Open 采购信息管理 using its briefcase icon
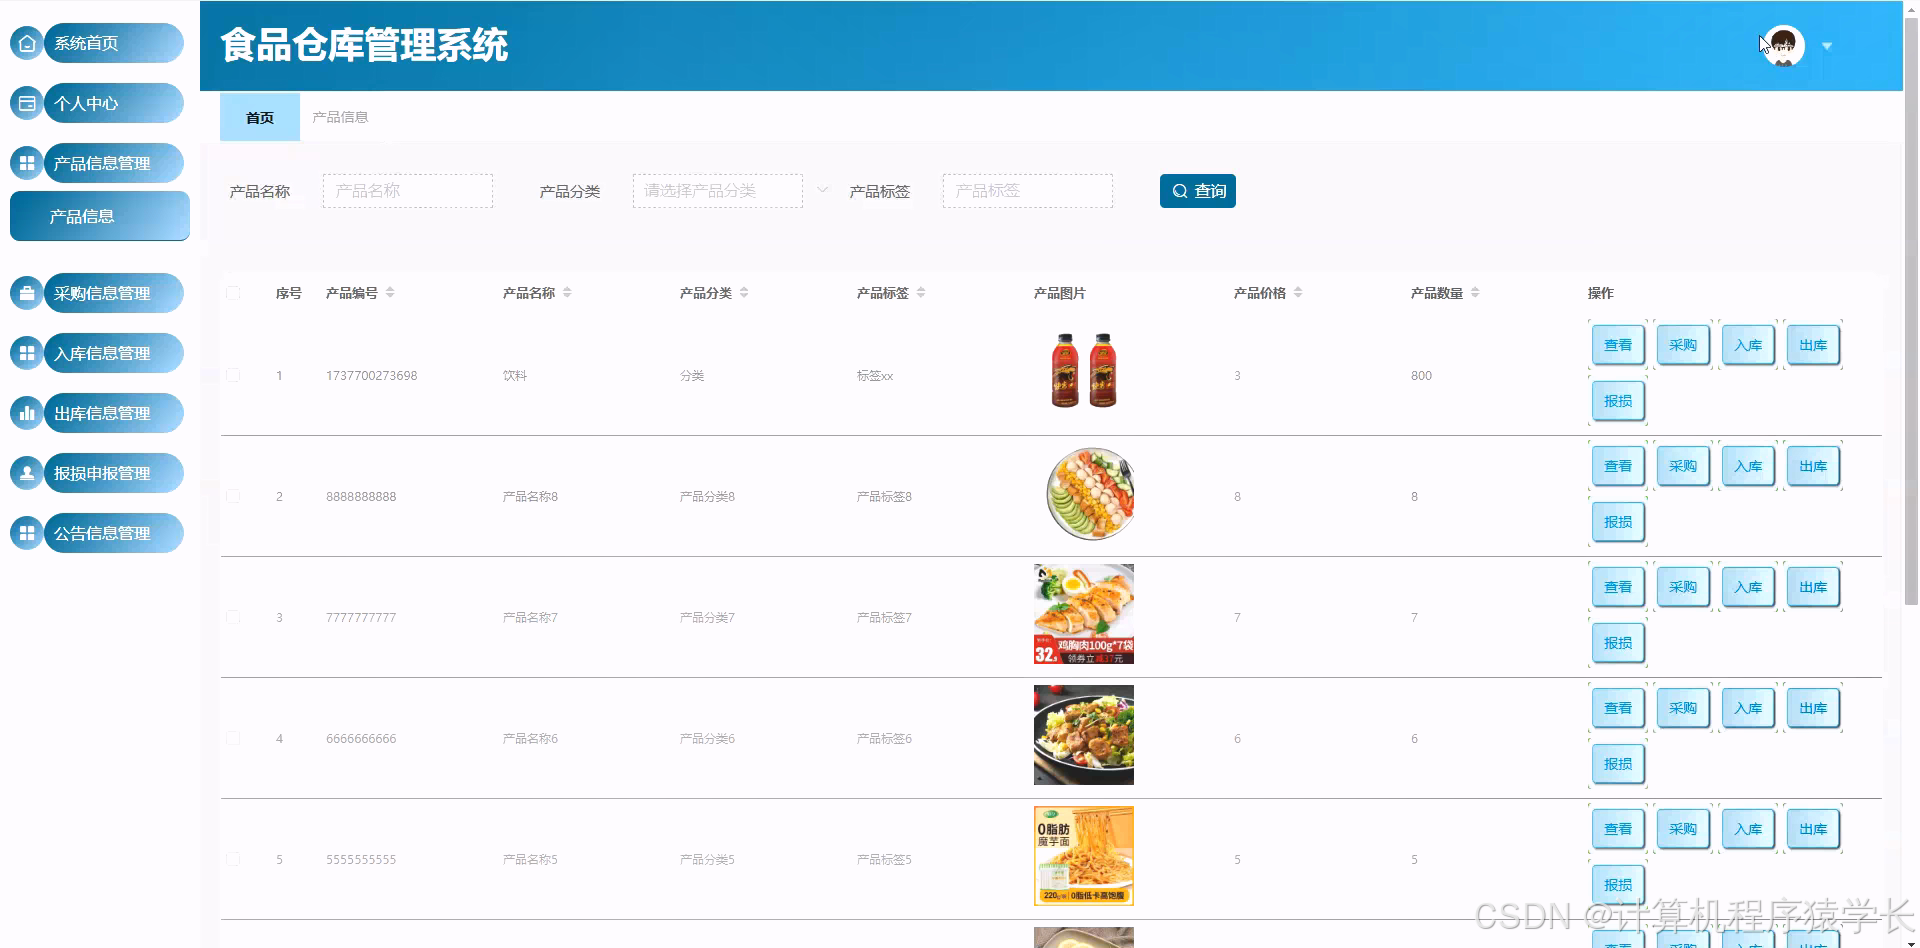This screenshot has height=948, width=1920. click(x=26, y=293)
